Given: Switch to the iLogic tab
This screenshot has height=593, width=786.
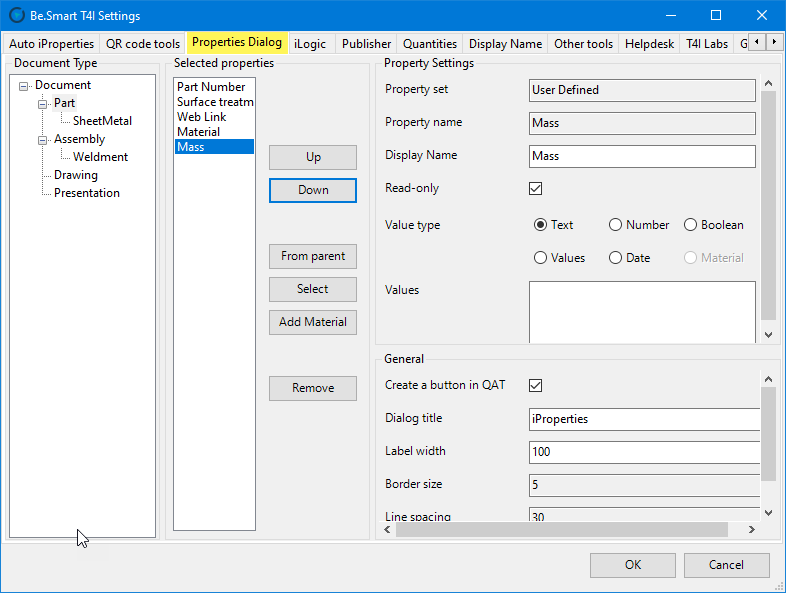Looking at the screenshot, I should click(x=310, y=44).
